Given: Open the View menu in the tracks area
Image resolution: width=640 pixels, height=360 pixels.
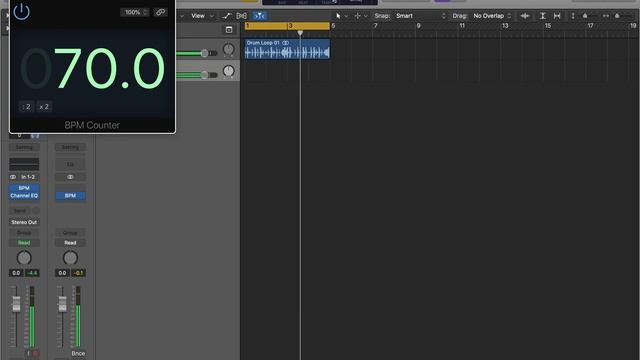Looking at the screenshot, I should pos(202,16).
